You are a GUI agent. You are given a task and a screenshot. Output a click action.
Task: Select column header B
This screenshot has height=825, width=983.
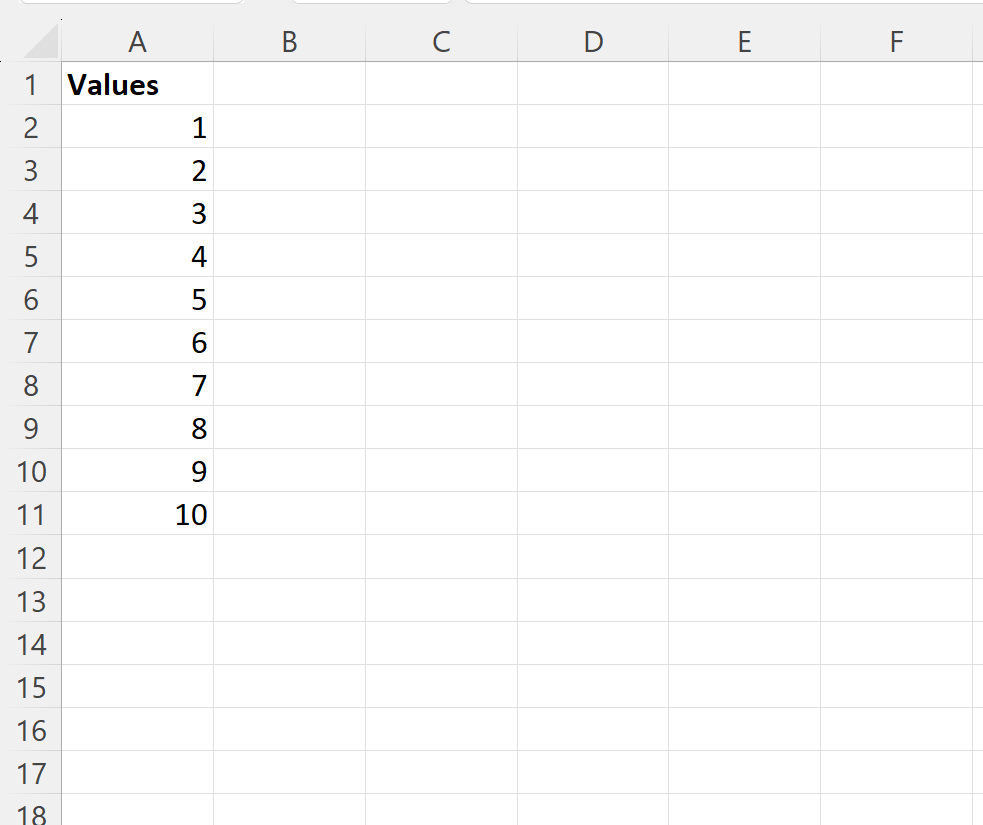(x=289, y=42)
